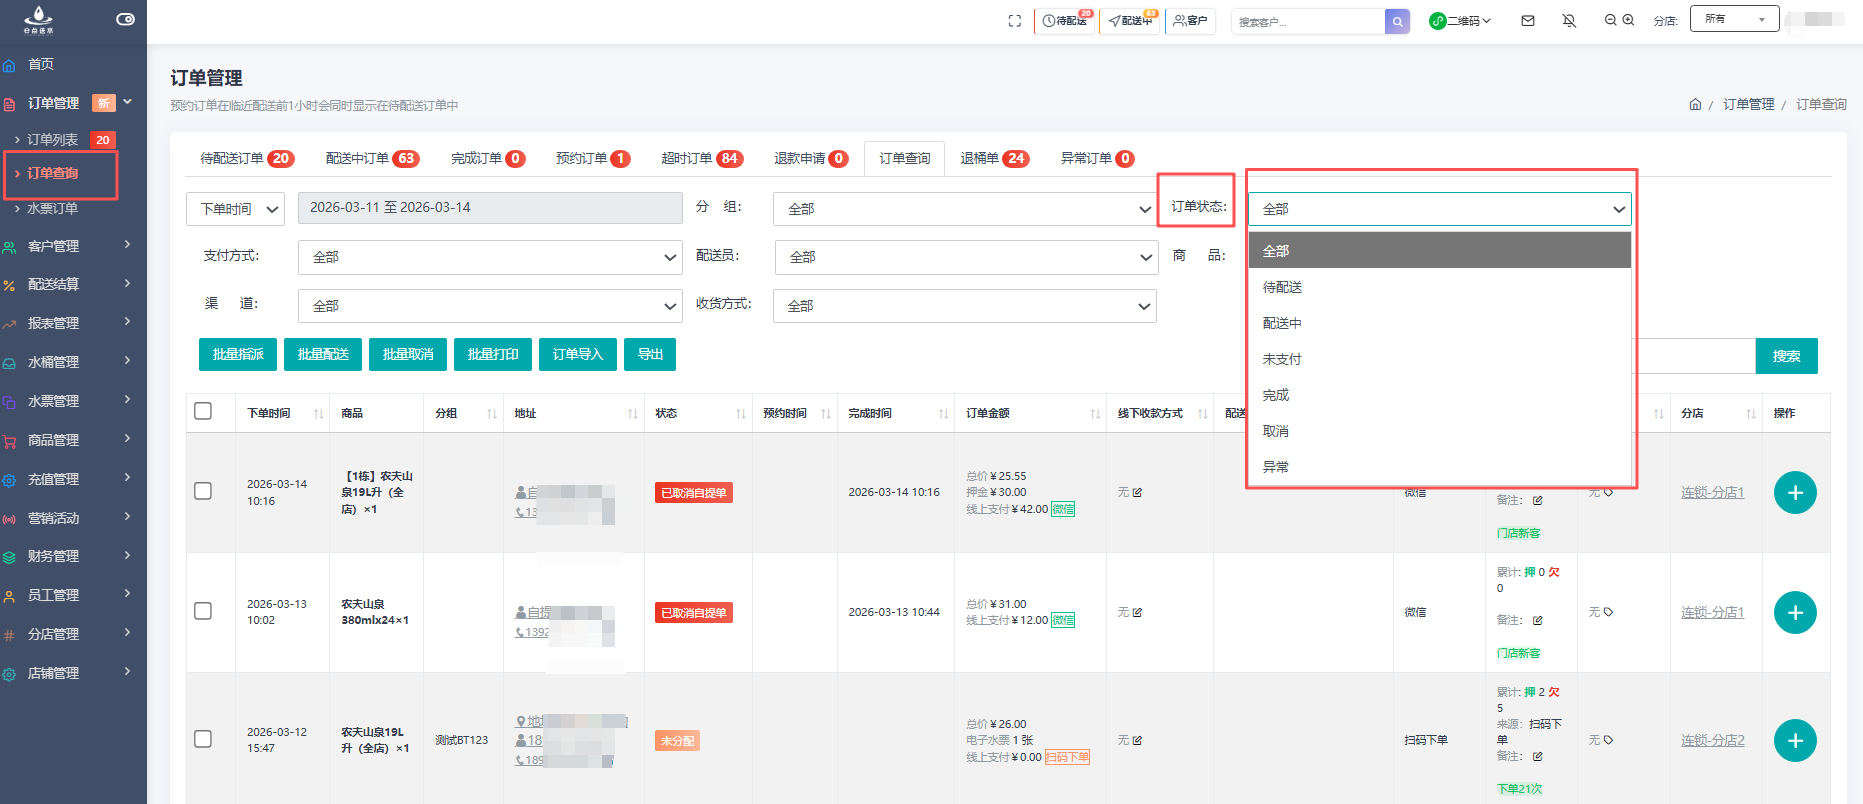Click the 批量取消 button
The image size is (1863, 804).
point(408,354)
